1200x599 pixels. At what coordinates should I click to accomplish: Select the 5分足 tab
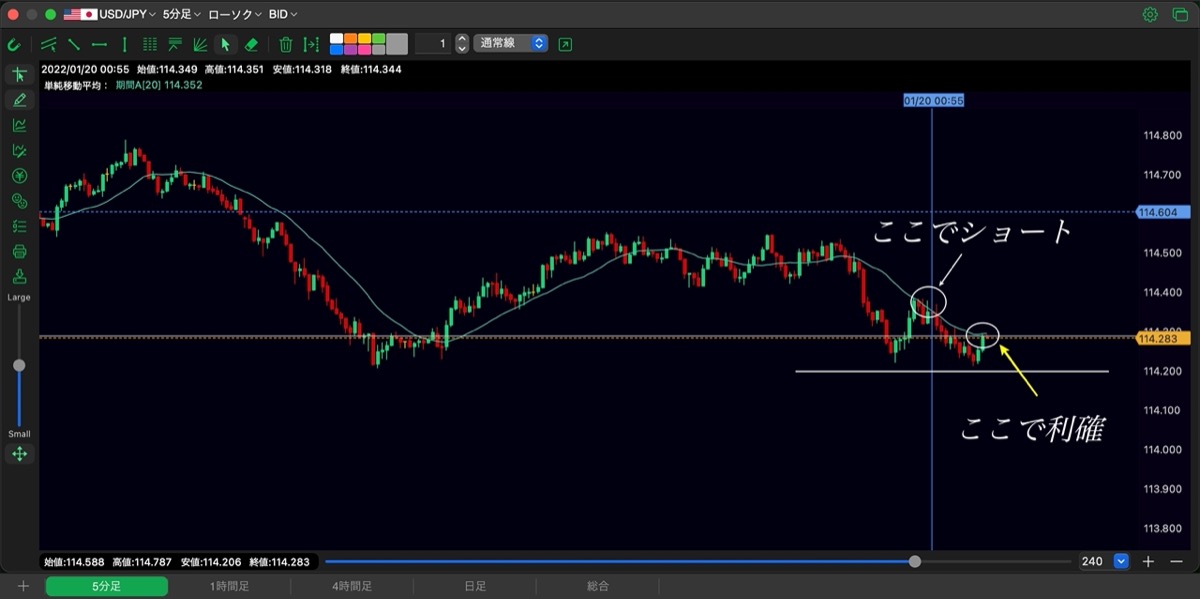[x=106, y=586]
